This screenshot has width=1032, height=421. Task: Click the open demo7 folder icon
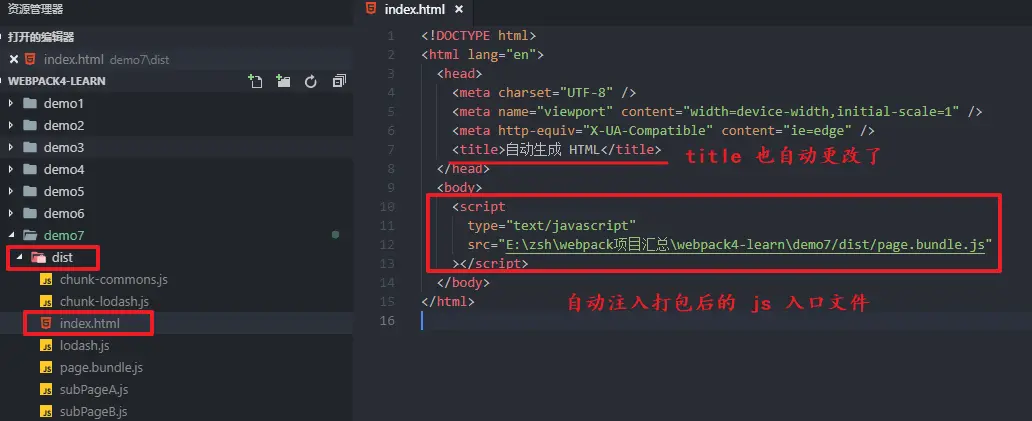(30, 235)
